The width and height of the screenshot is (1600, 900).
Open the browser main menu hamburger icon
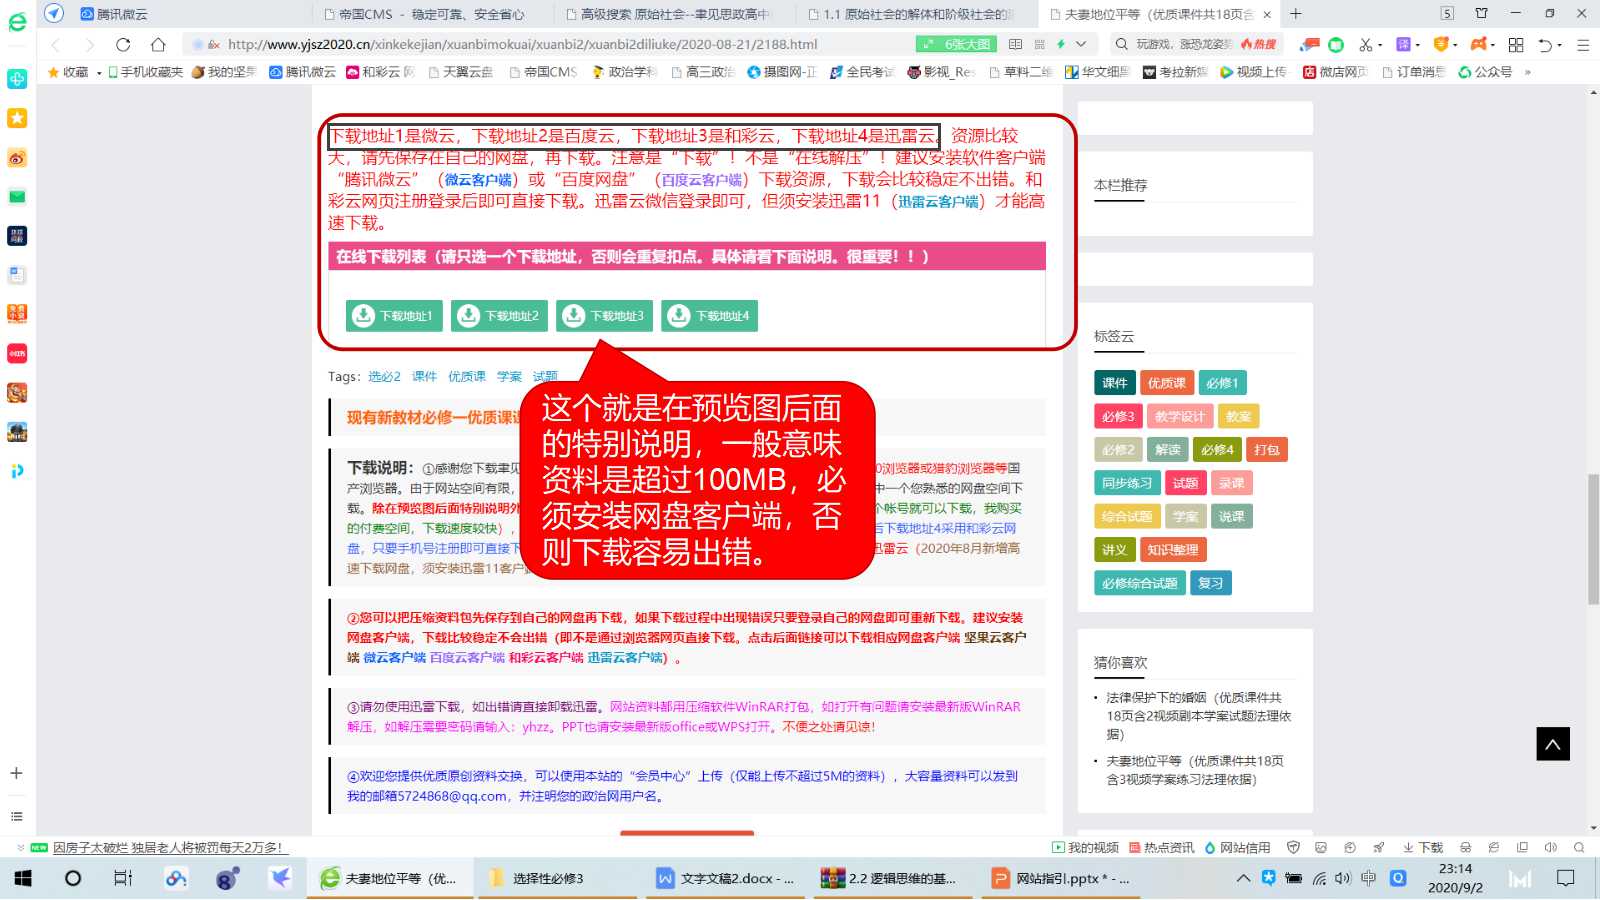click(1583, 44)
